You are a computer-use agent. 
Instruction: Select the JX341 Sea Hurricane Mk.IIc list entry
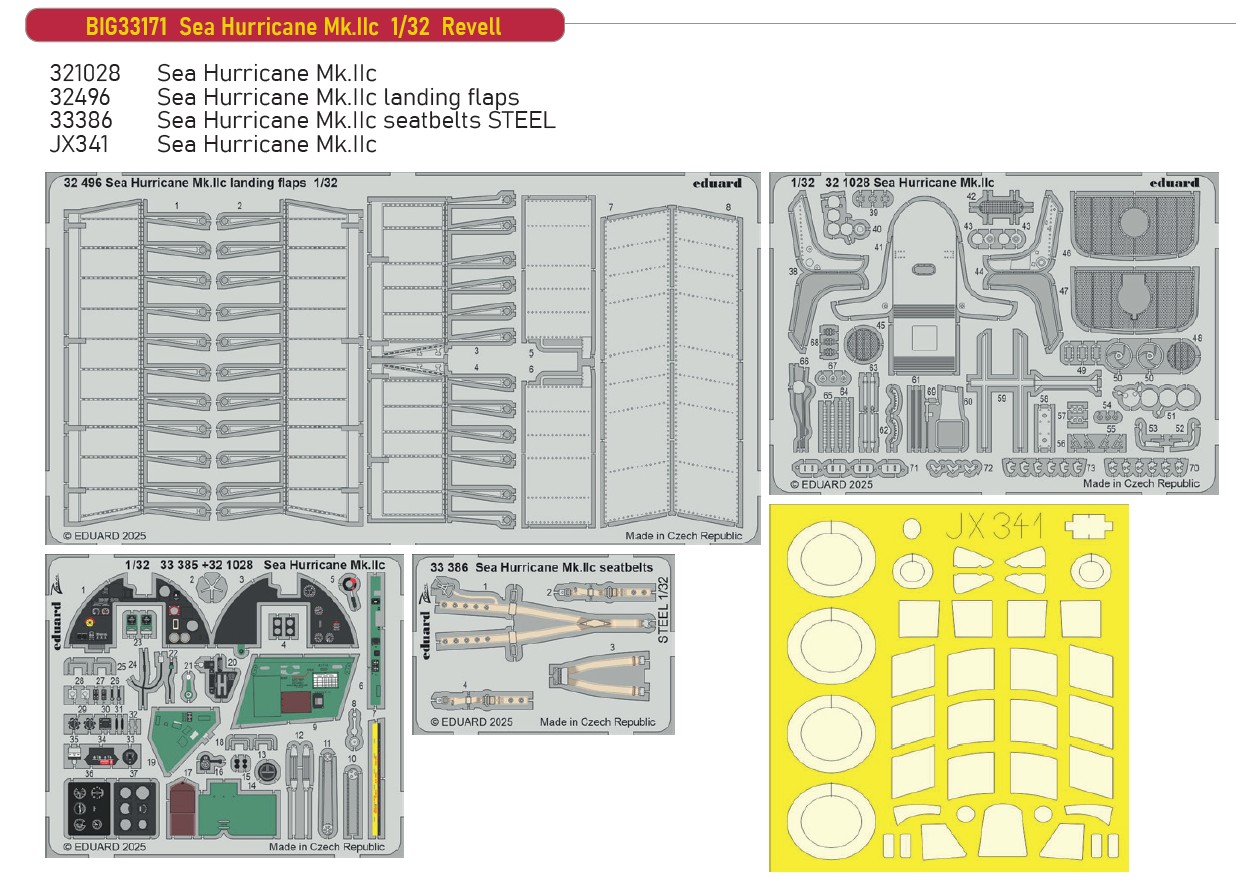(x=212, y=144)
